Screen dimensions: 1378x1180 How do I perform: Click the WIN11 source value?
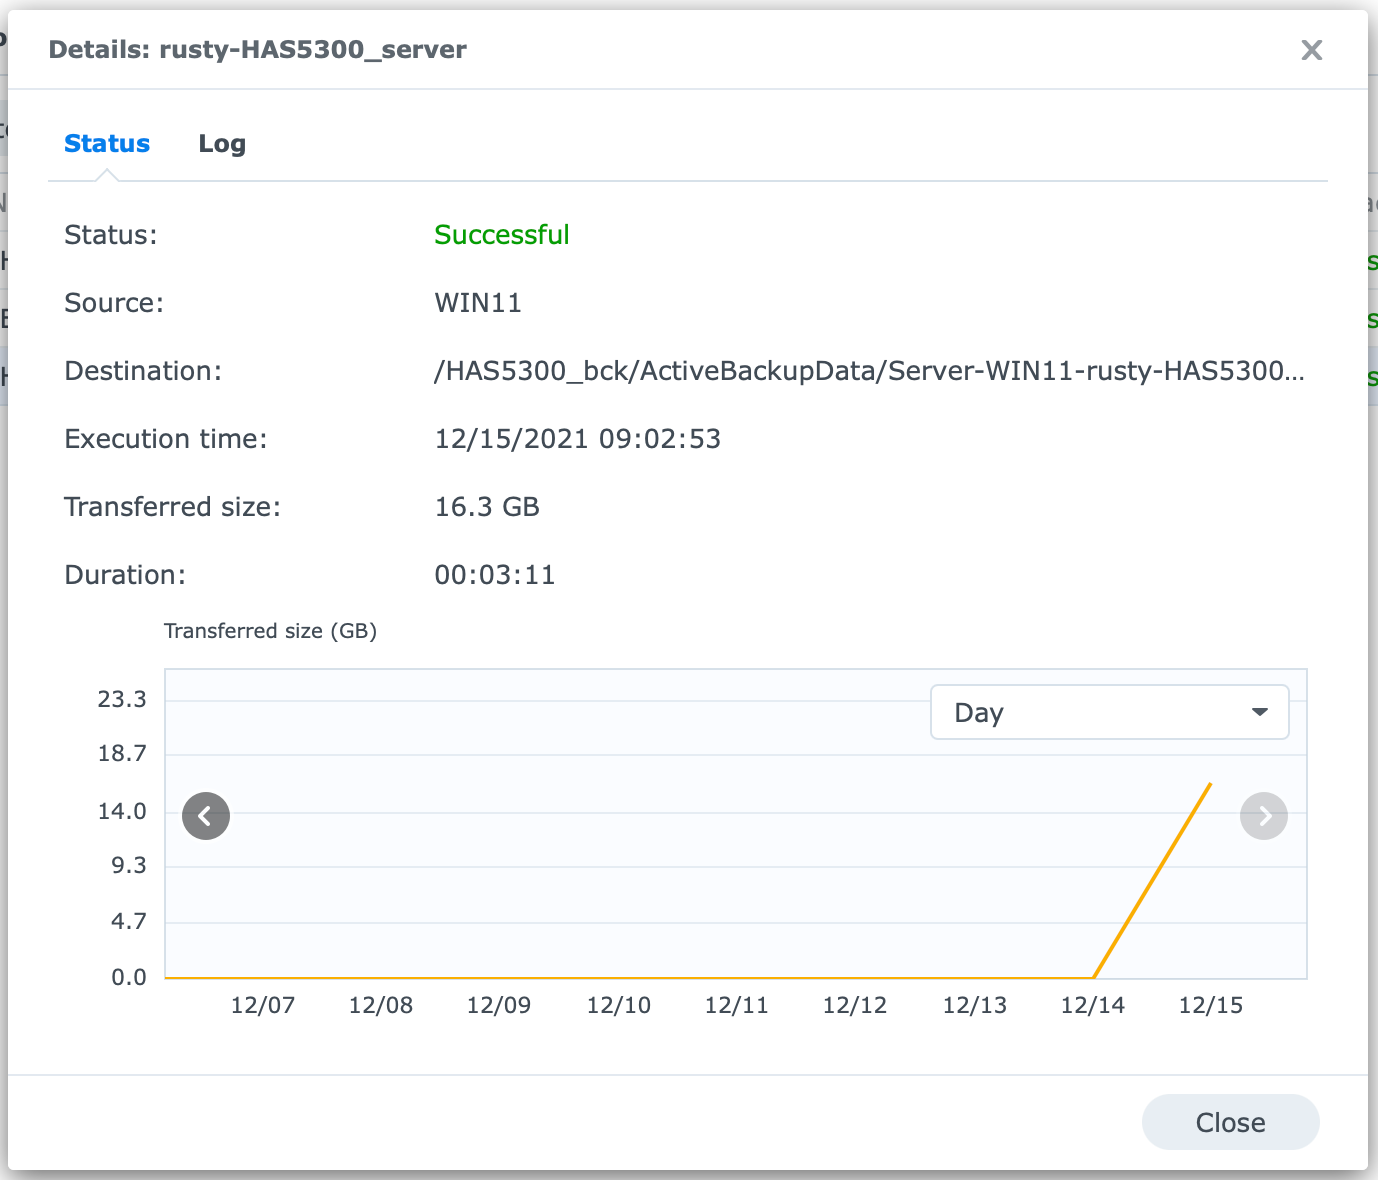pos(478,303)
